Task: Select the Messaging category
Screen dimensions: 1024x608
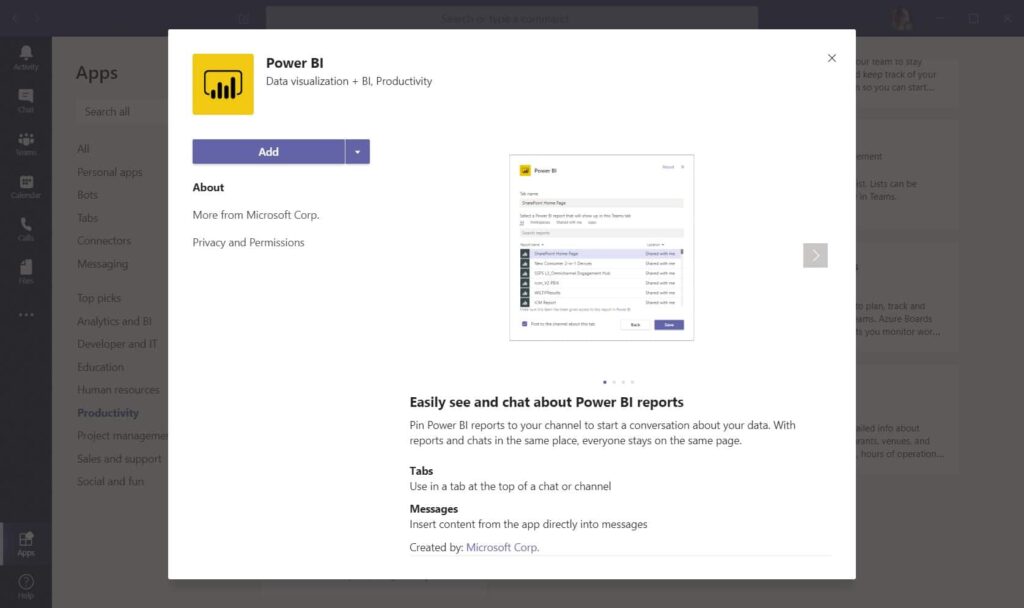Action: tap(103, 264)
